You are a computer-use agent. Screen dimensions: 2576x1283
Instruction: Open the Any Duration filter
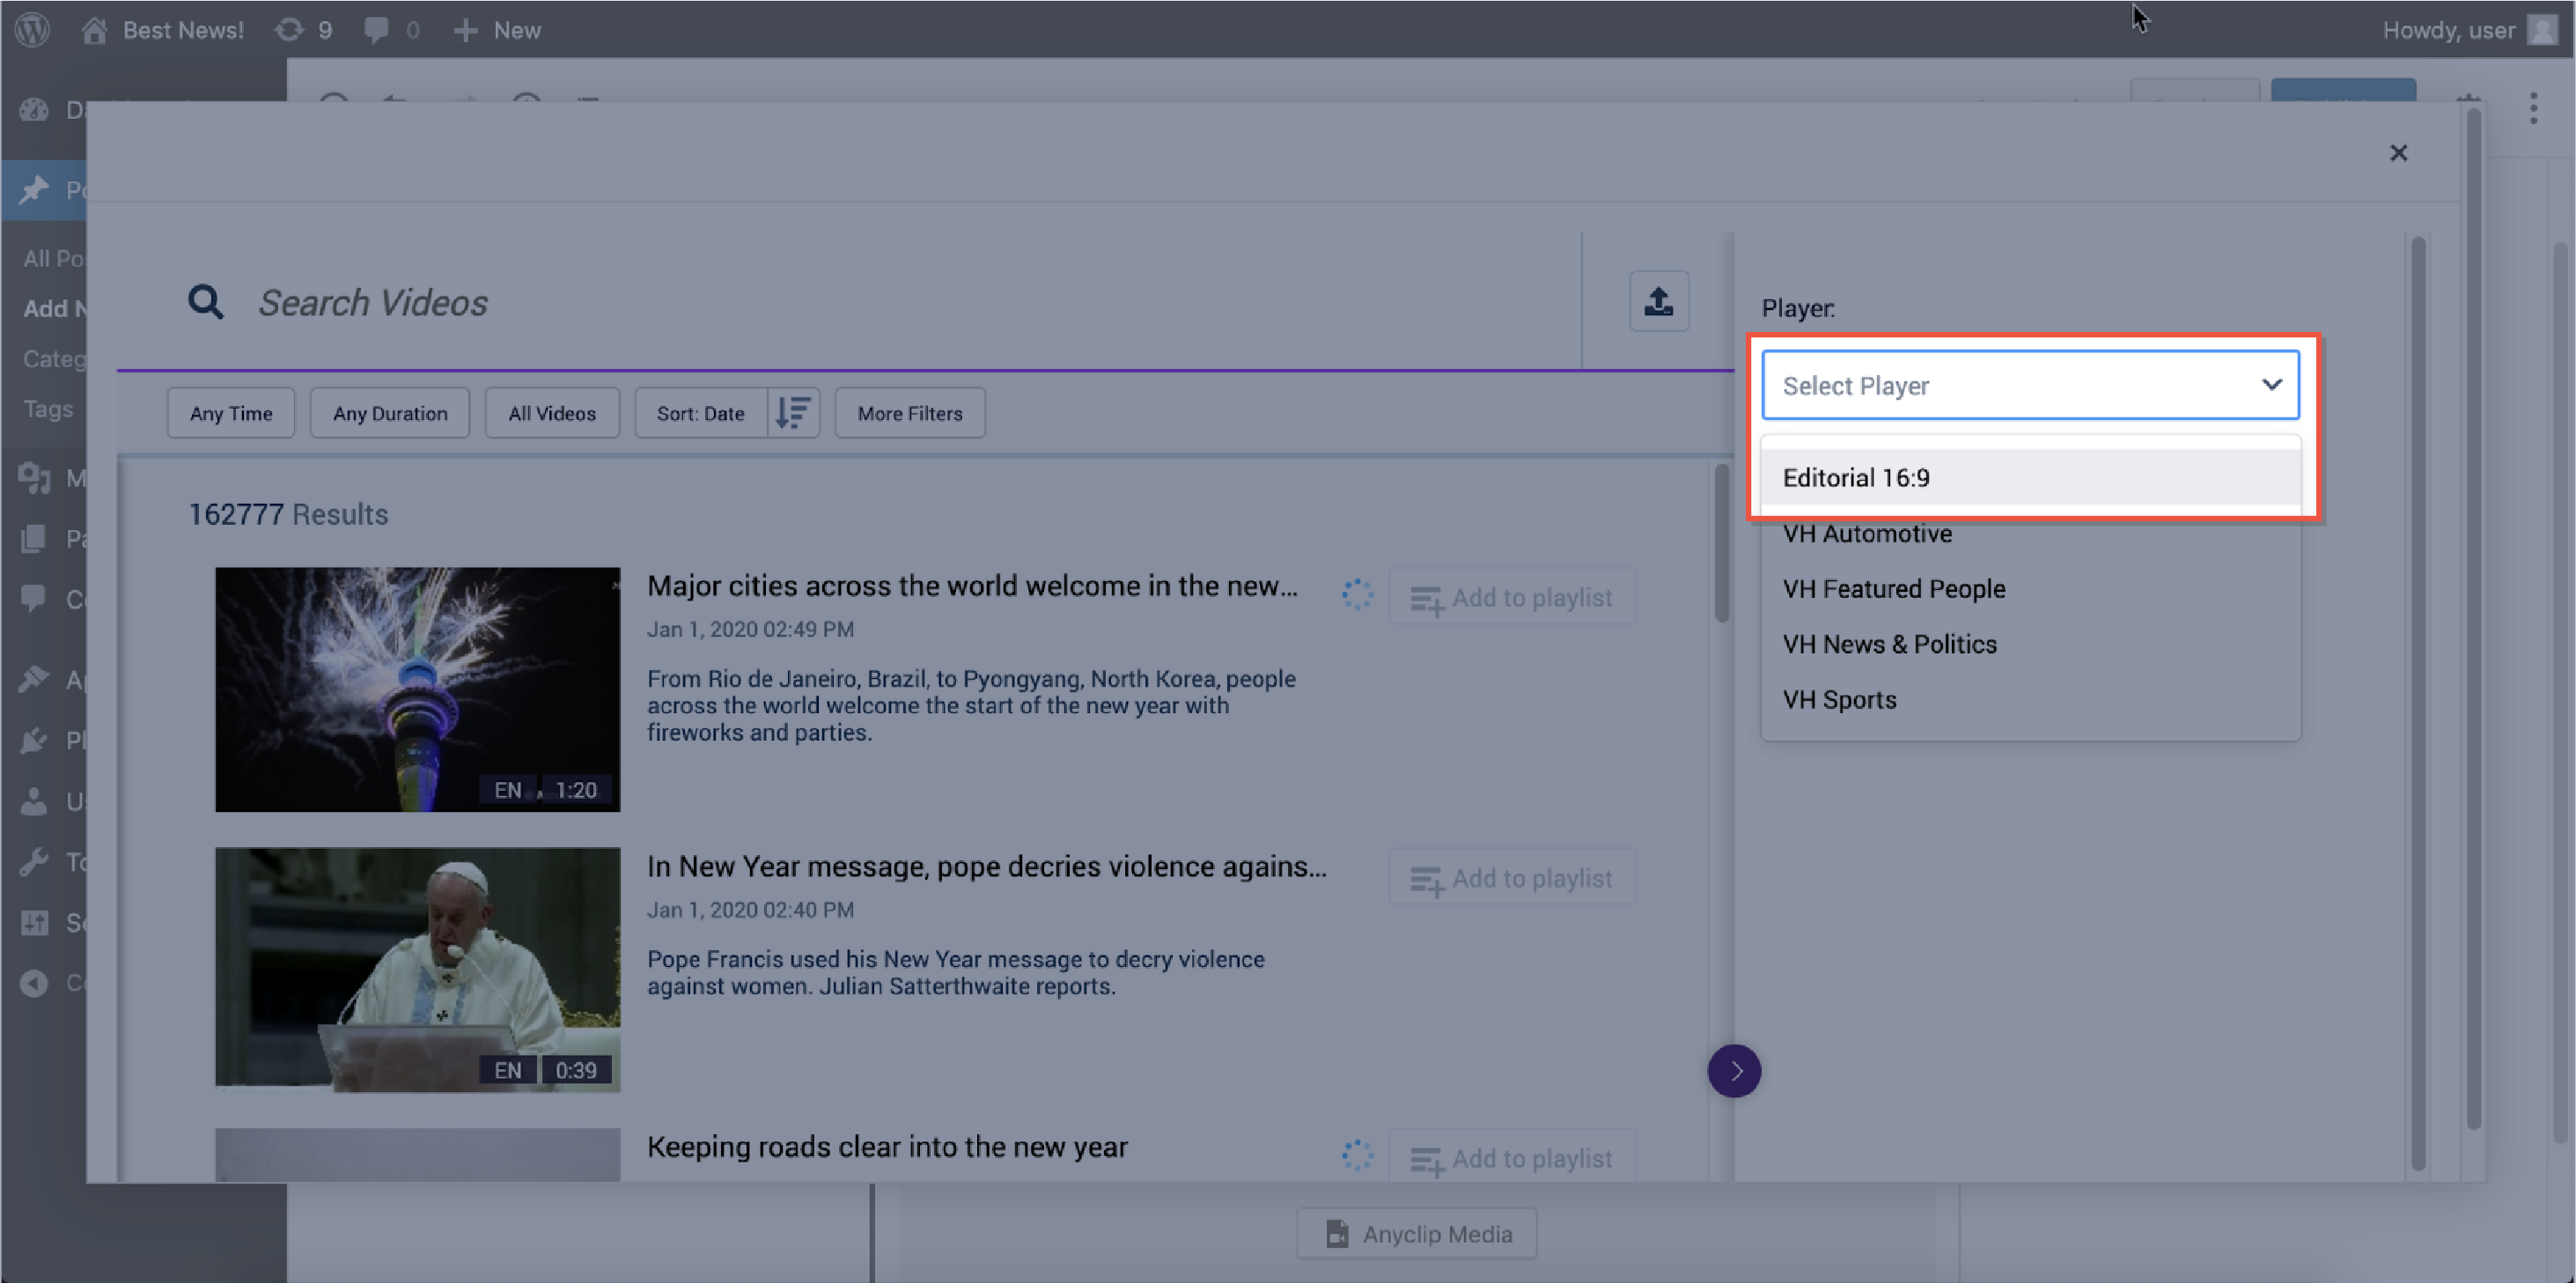(390, 413)
